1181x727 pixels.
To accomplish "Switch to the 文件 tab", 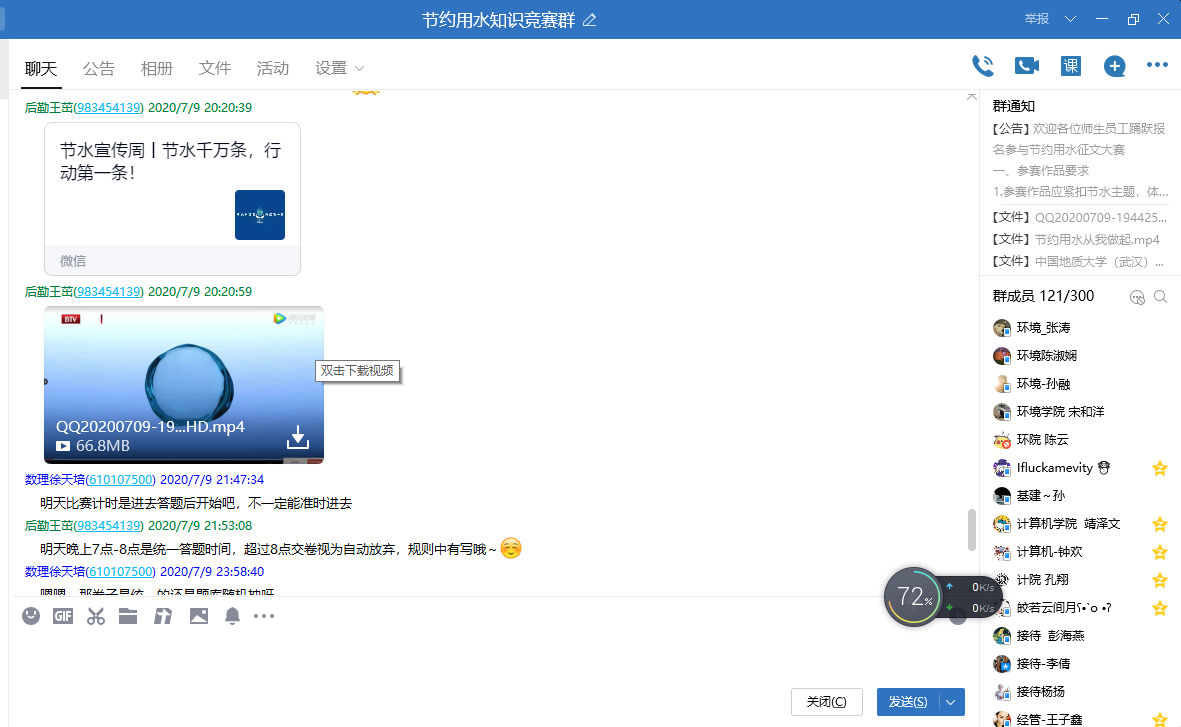I will 214,68.
